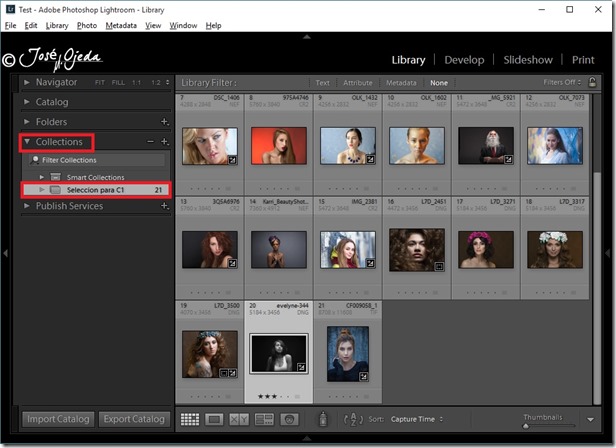
Task: Open the Metadata menu
Action: click(x=121, y=26)
